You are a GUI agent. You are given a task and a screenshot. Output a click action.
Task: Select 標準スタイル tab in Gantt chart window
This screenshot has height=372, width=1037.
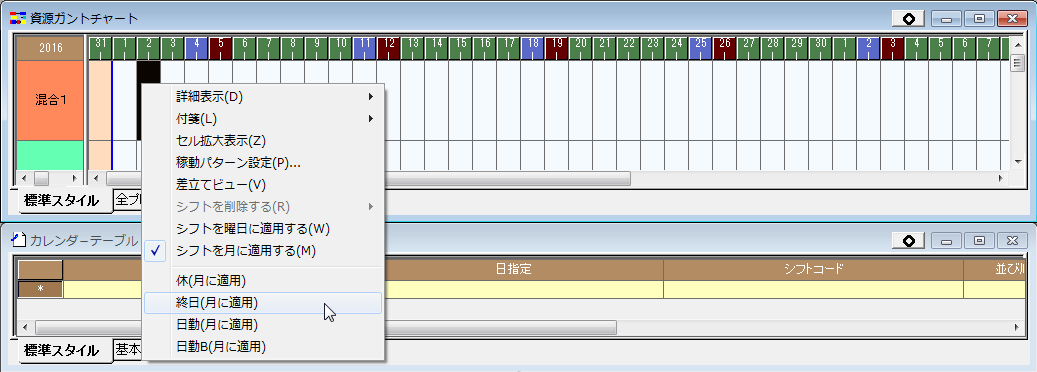click(61, 201)
